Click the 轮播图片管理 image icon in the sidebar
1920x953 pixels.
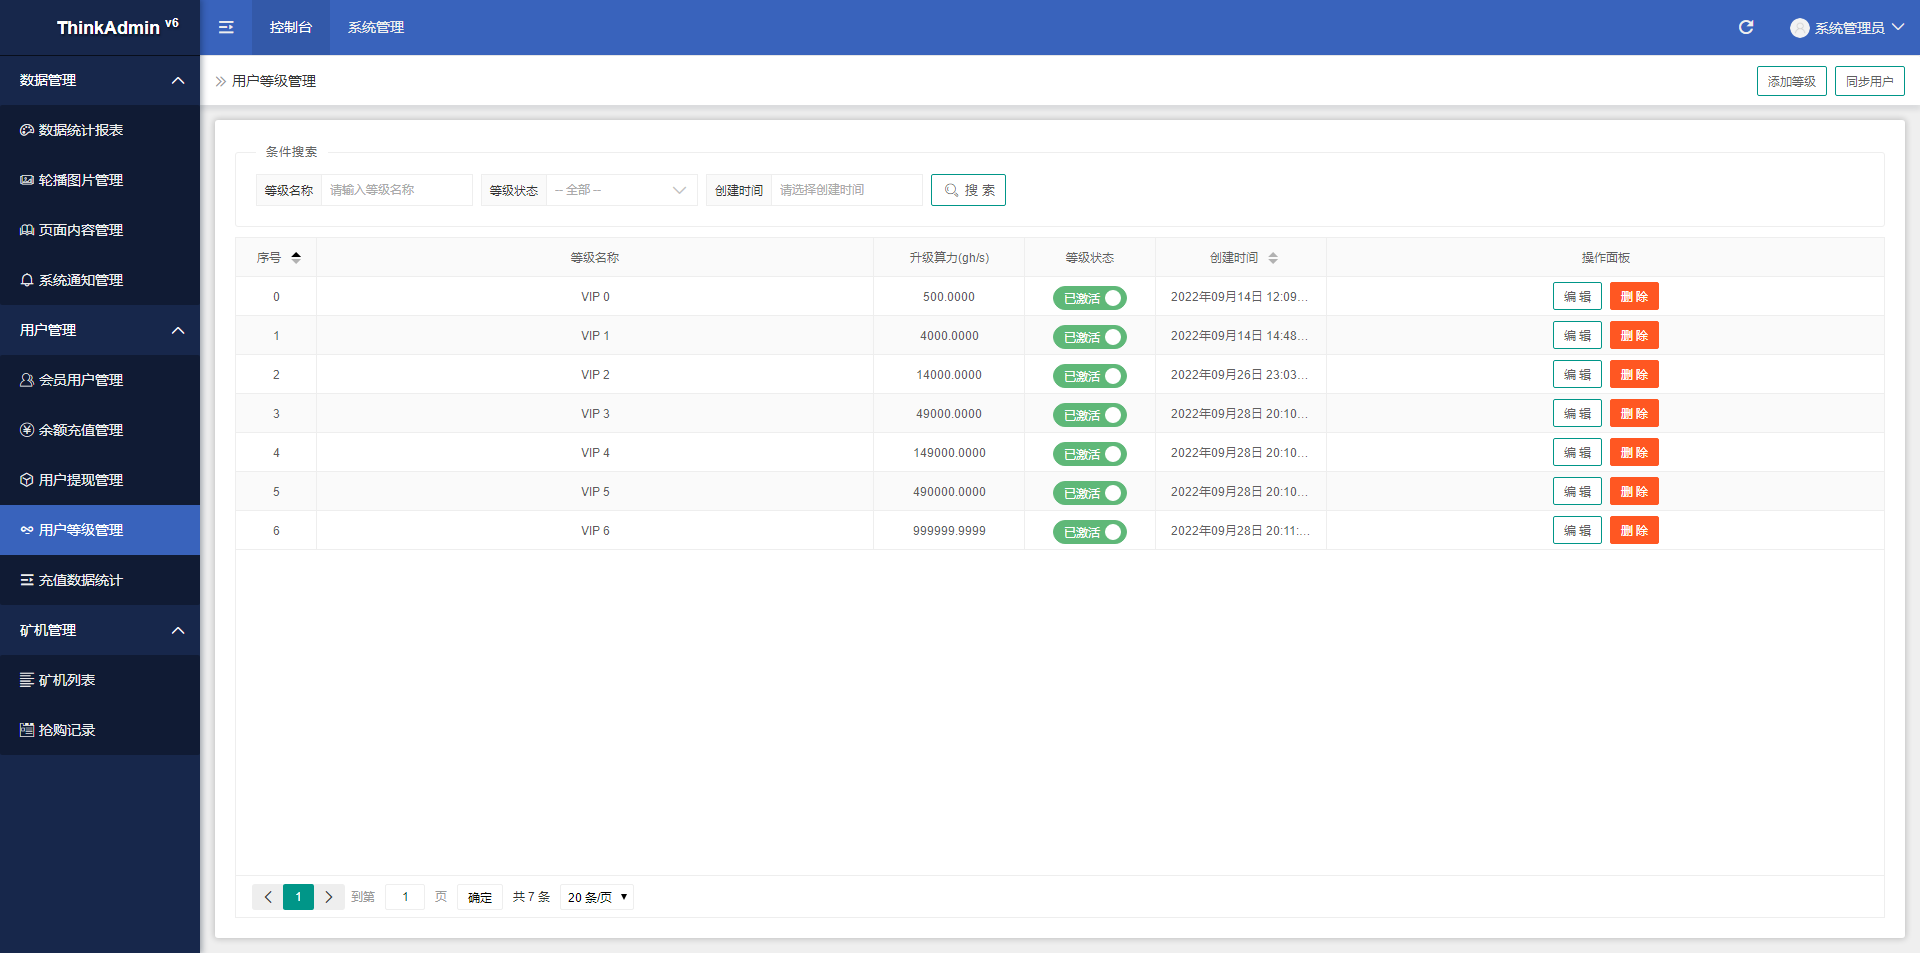coord(27,180)
